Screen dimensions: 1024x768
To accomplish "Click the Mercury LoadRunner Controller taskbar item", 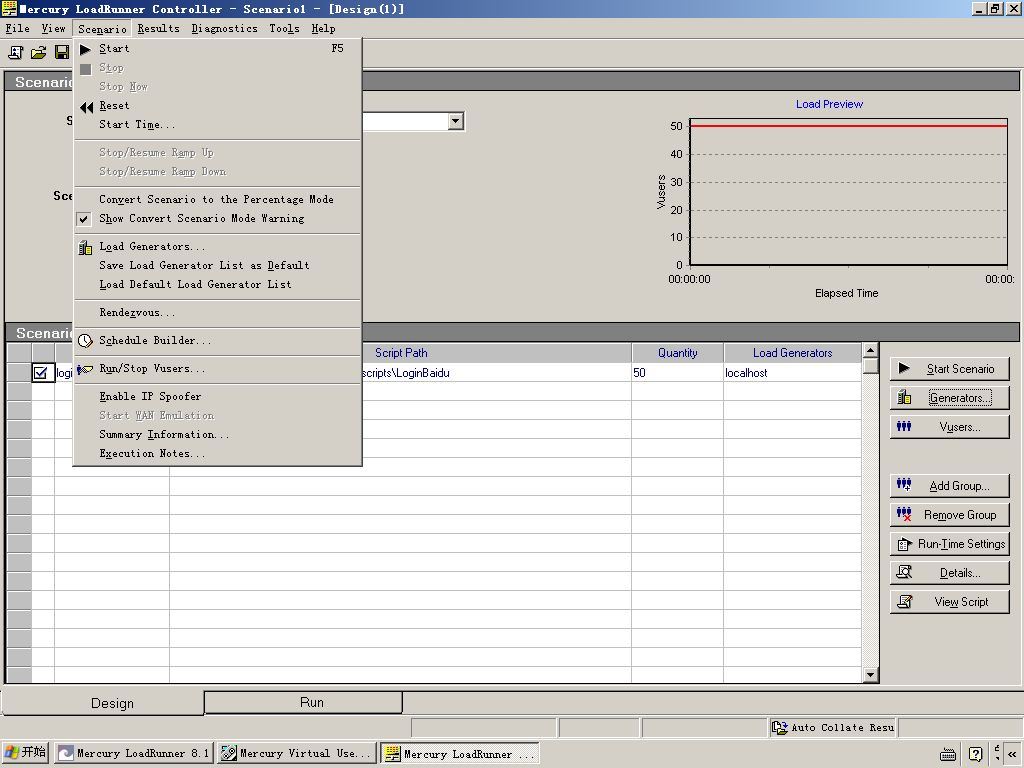I will (460, 753).
